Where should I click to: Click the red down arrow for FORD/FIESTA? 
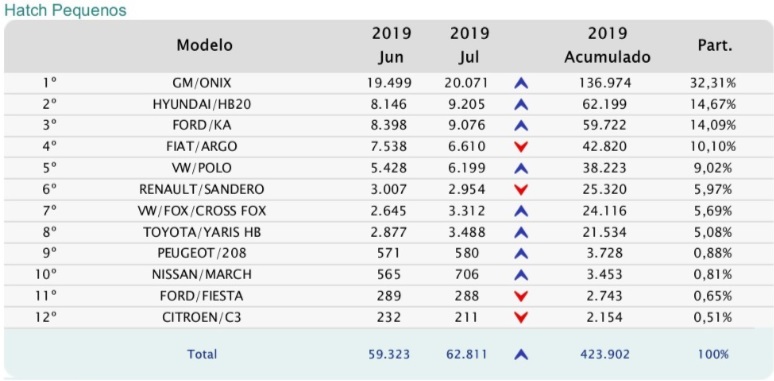521,296
